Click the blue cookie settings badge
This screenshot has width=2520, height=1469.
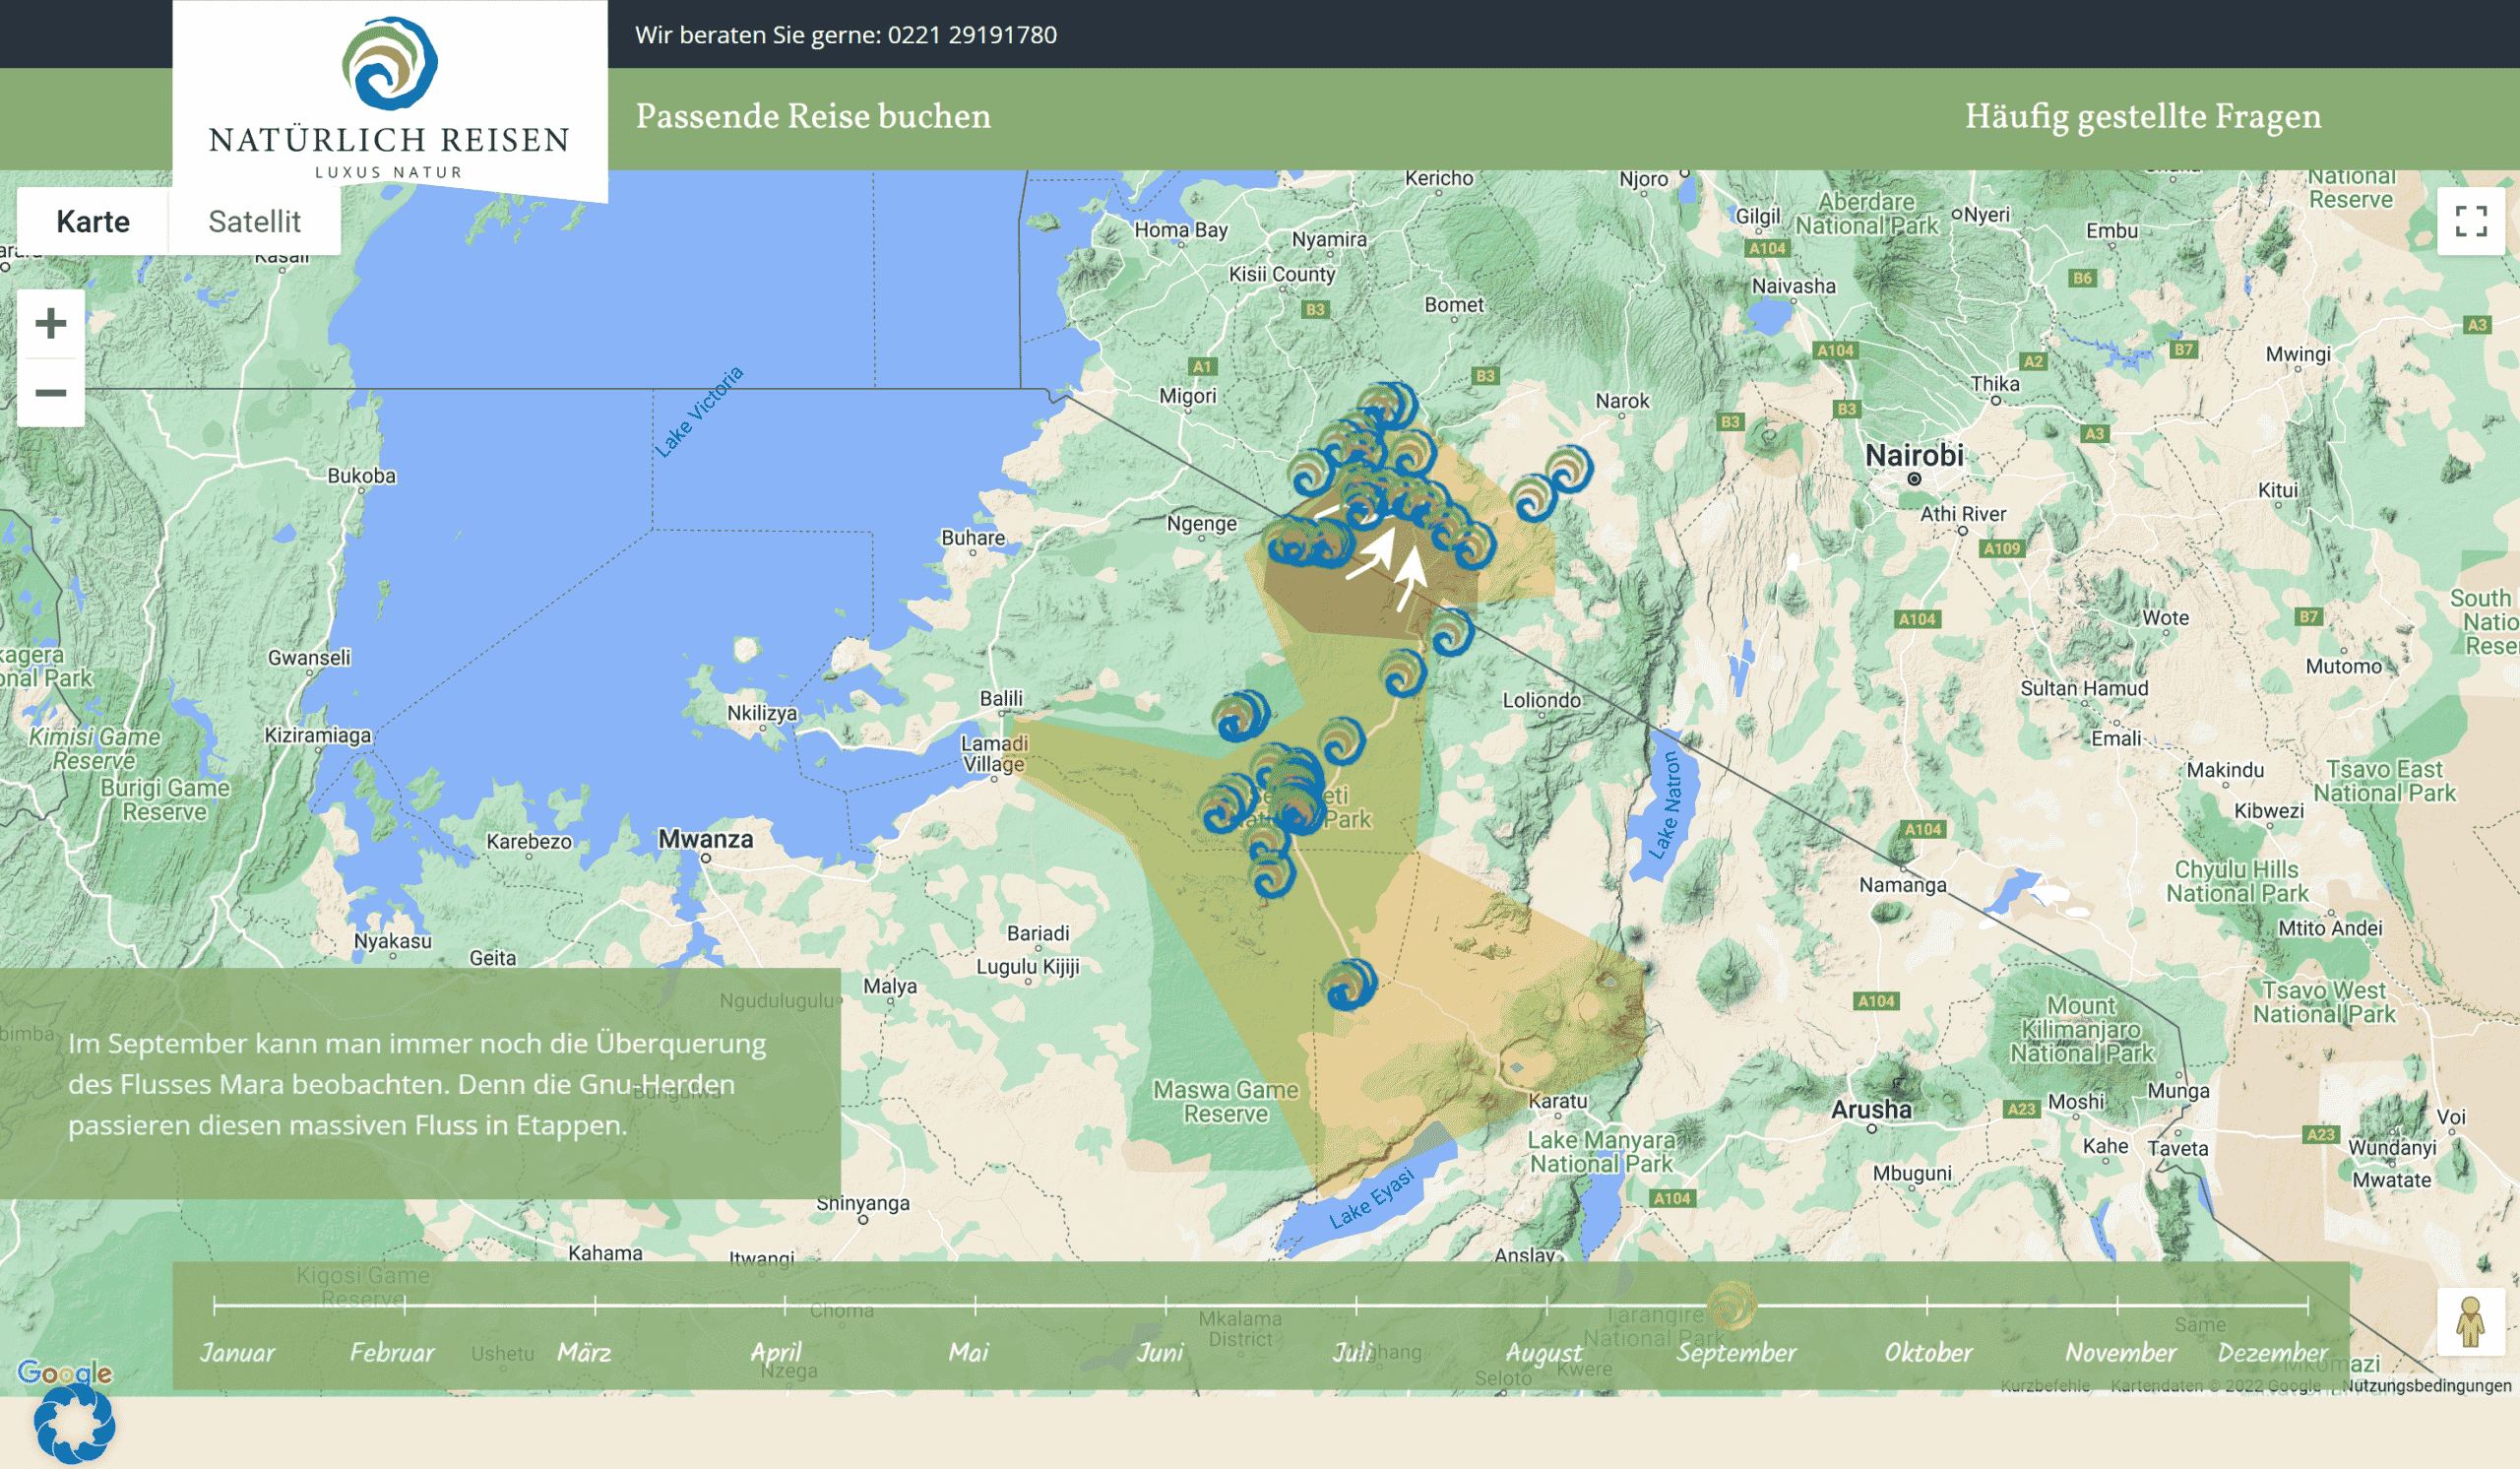pos(74,1424)
